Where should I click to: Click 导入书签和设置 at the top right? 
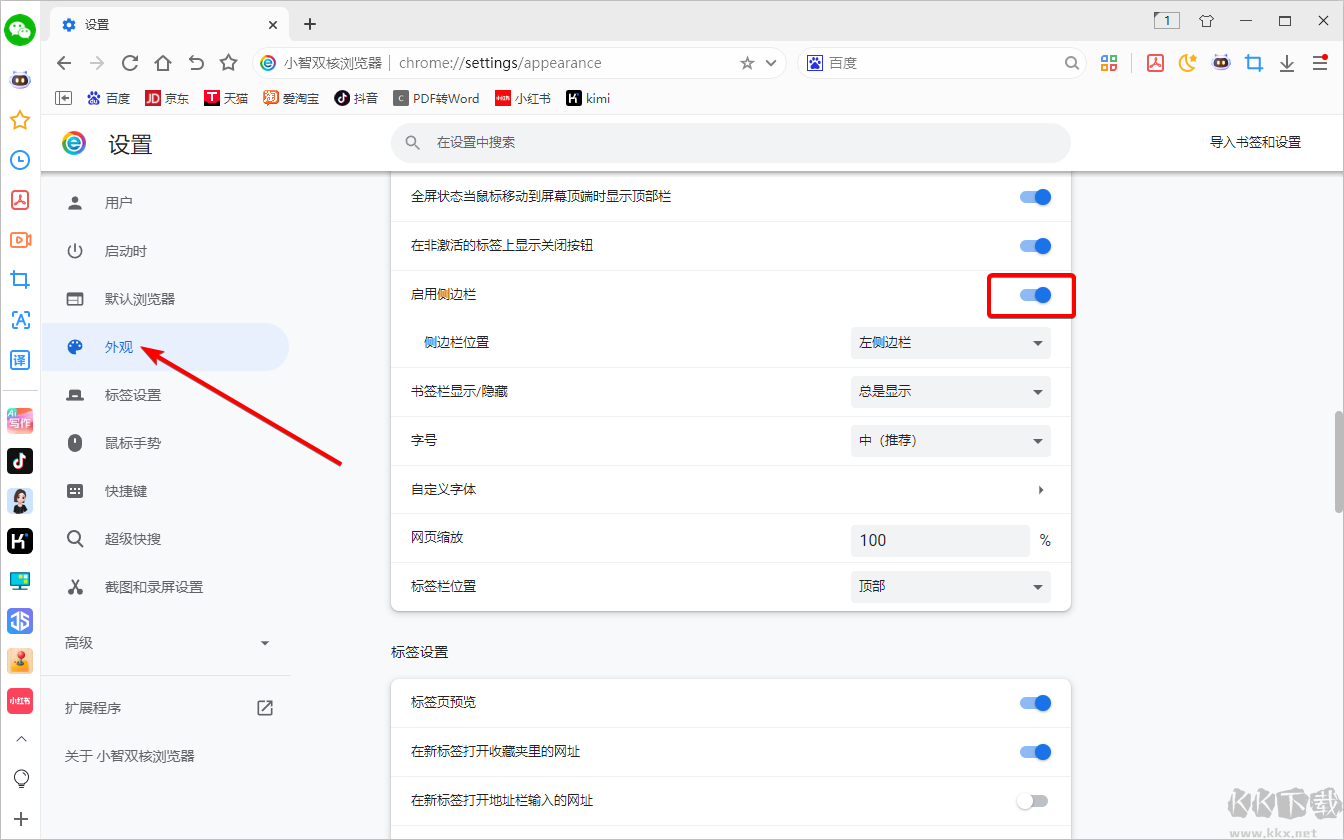(x=1255, y=142)
